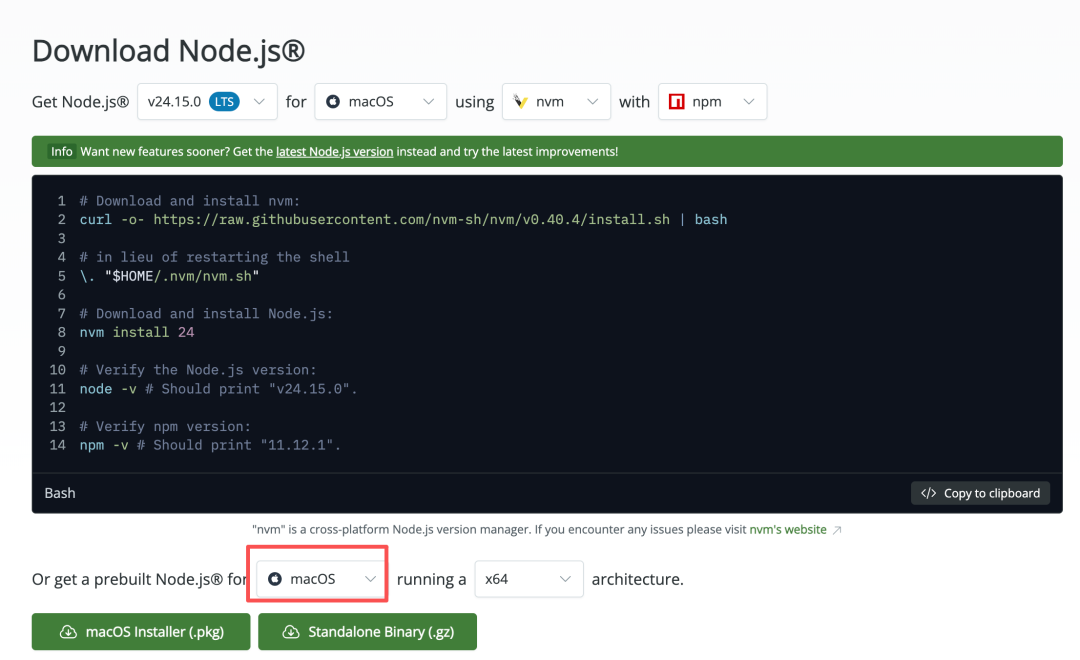Open the x64 architecture dropdown
The image size is (1080, 660).
(528, 579)
